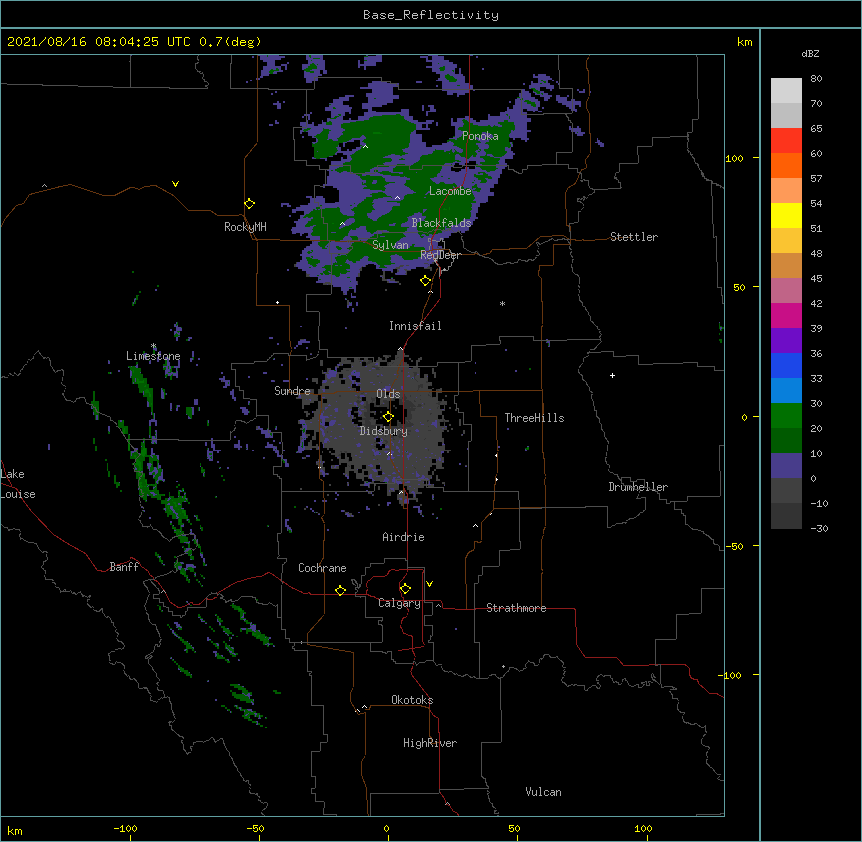This screenshot has height=842, width=862.
Task: Click the Banff label
Action: point(124,567)
